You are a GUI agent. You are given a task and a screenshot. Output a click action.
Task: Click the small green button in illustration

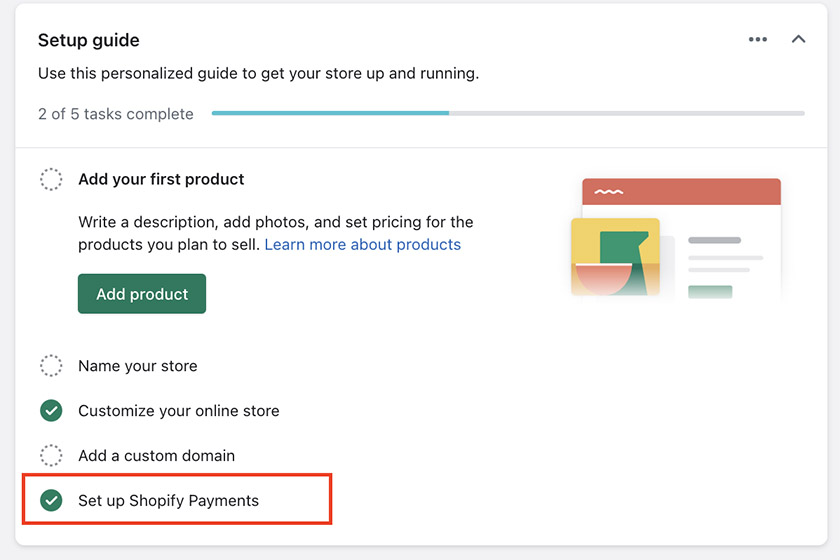710,292
